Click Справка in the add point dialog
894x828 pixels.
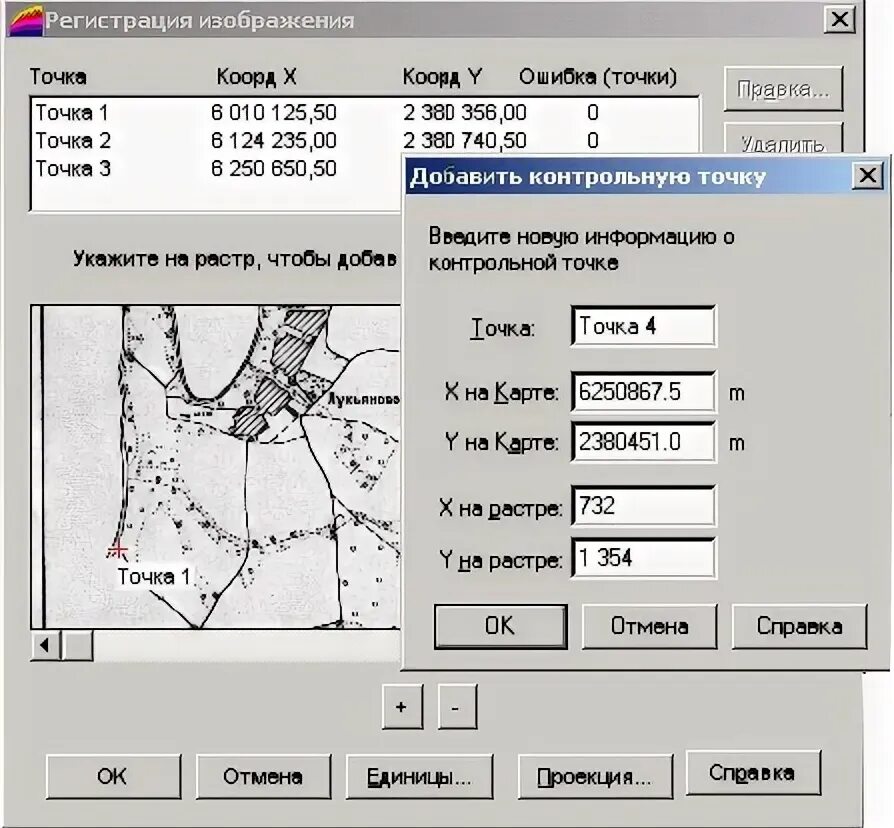(x=799, y=627)
